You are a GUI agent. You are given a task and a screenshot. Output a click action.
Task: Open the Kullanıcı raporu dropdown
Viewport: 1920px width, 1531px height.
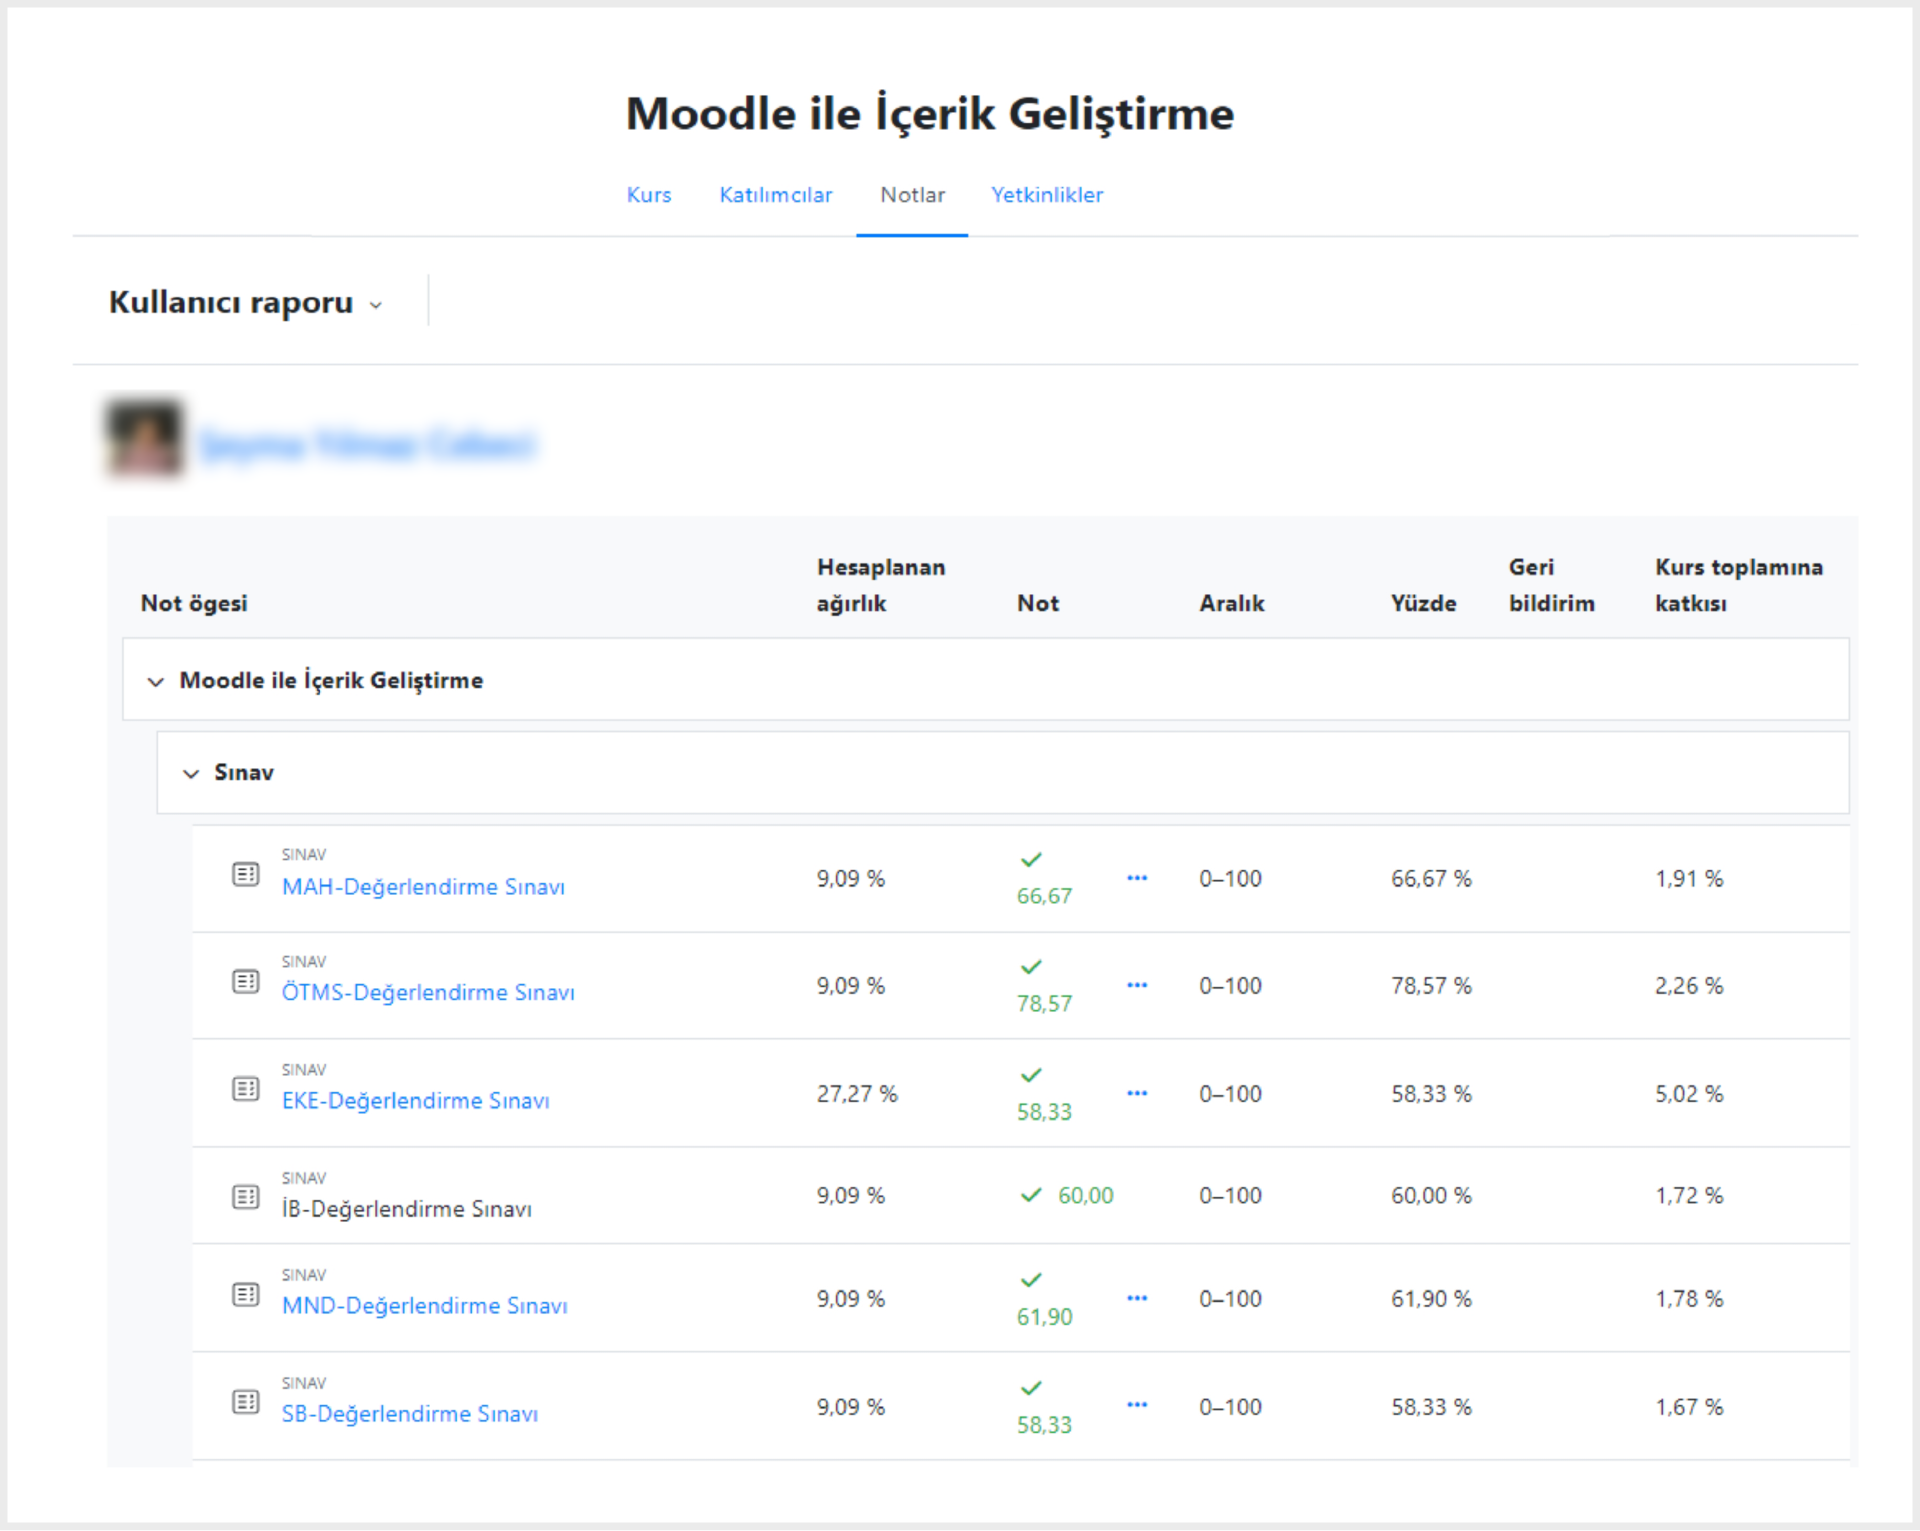pyautogui.click(x=246, y=302)
